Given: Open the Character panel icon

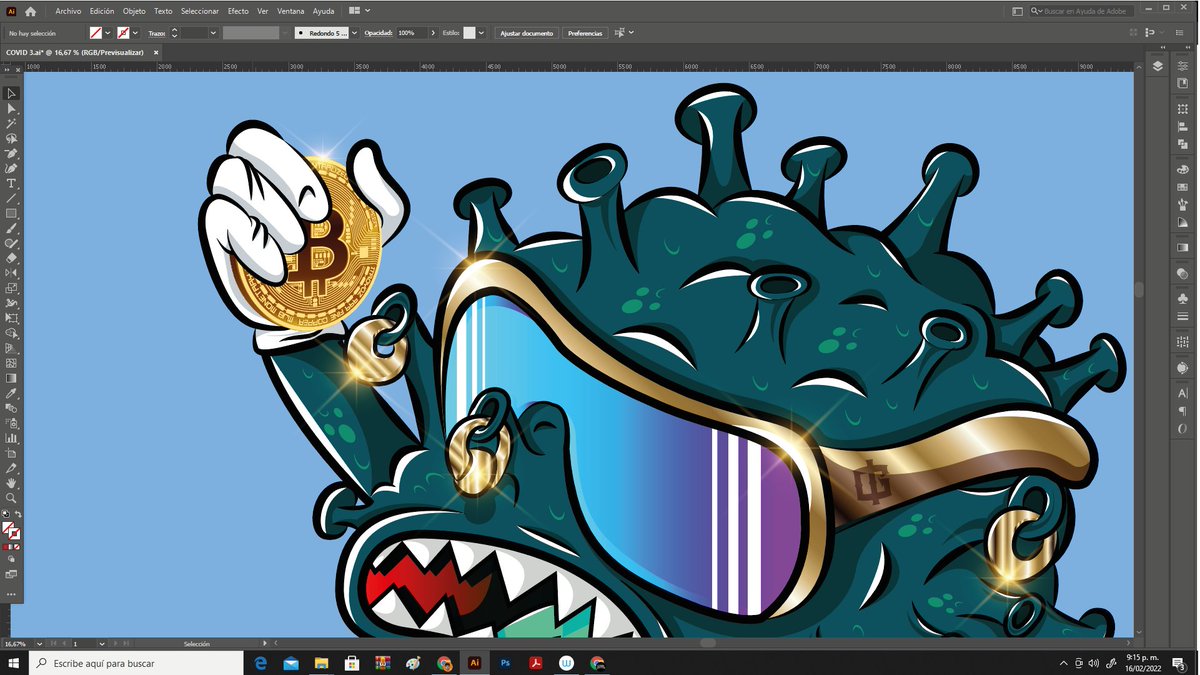Looking at the screenshot, I should click(x=1183, y=393).
